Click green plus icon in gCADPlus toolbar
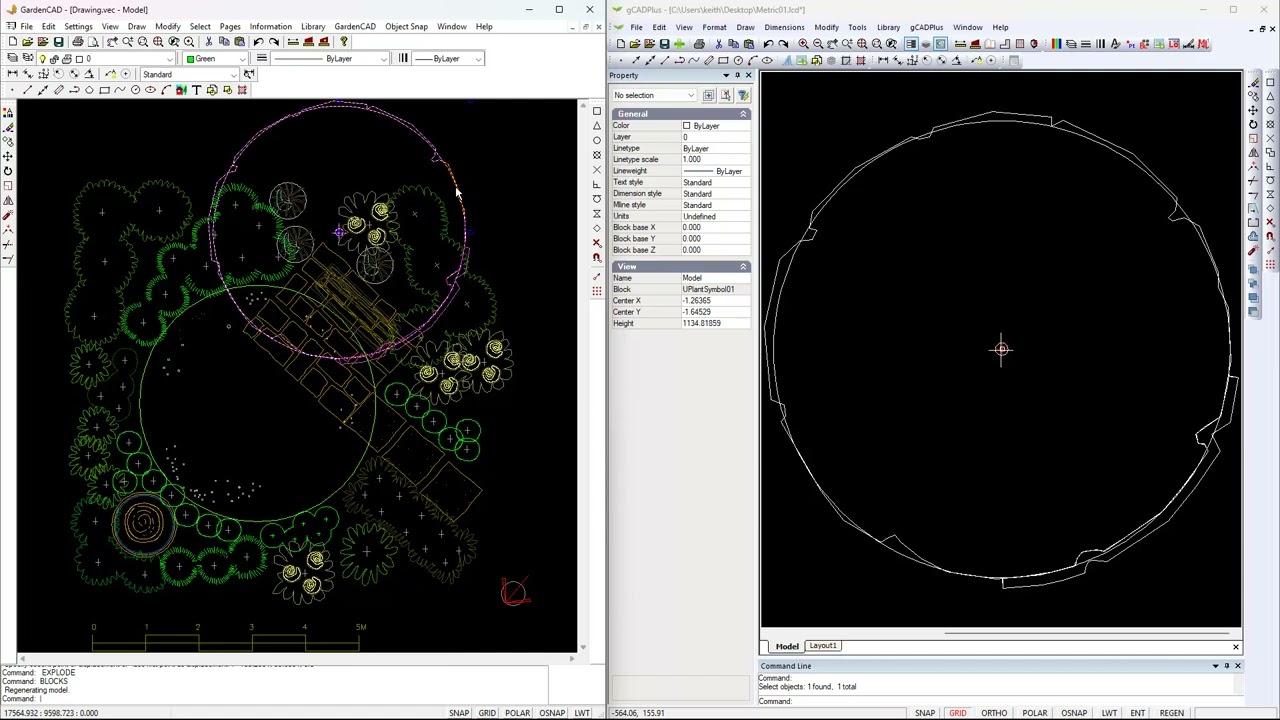This screenshot has height=720, width=1280. (679, 44)
